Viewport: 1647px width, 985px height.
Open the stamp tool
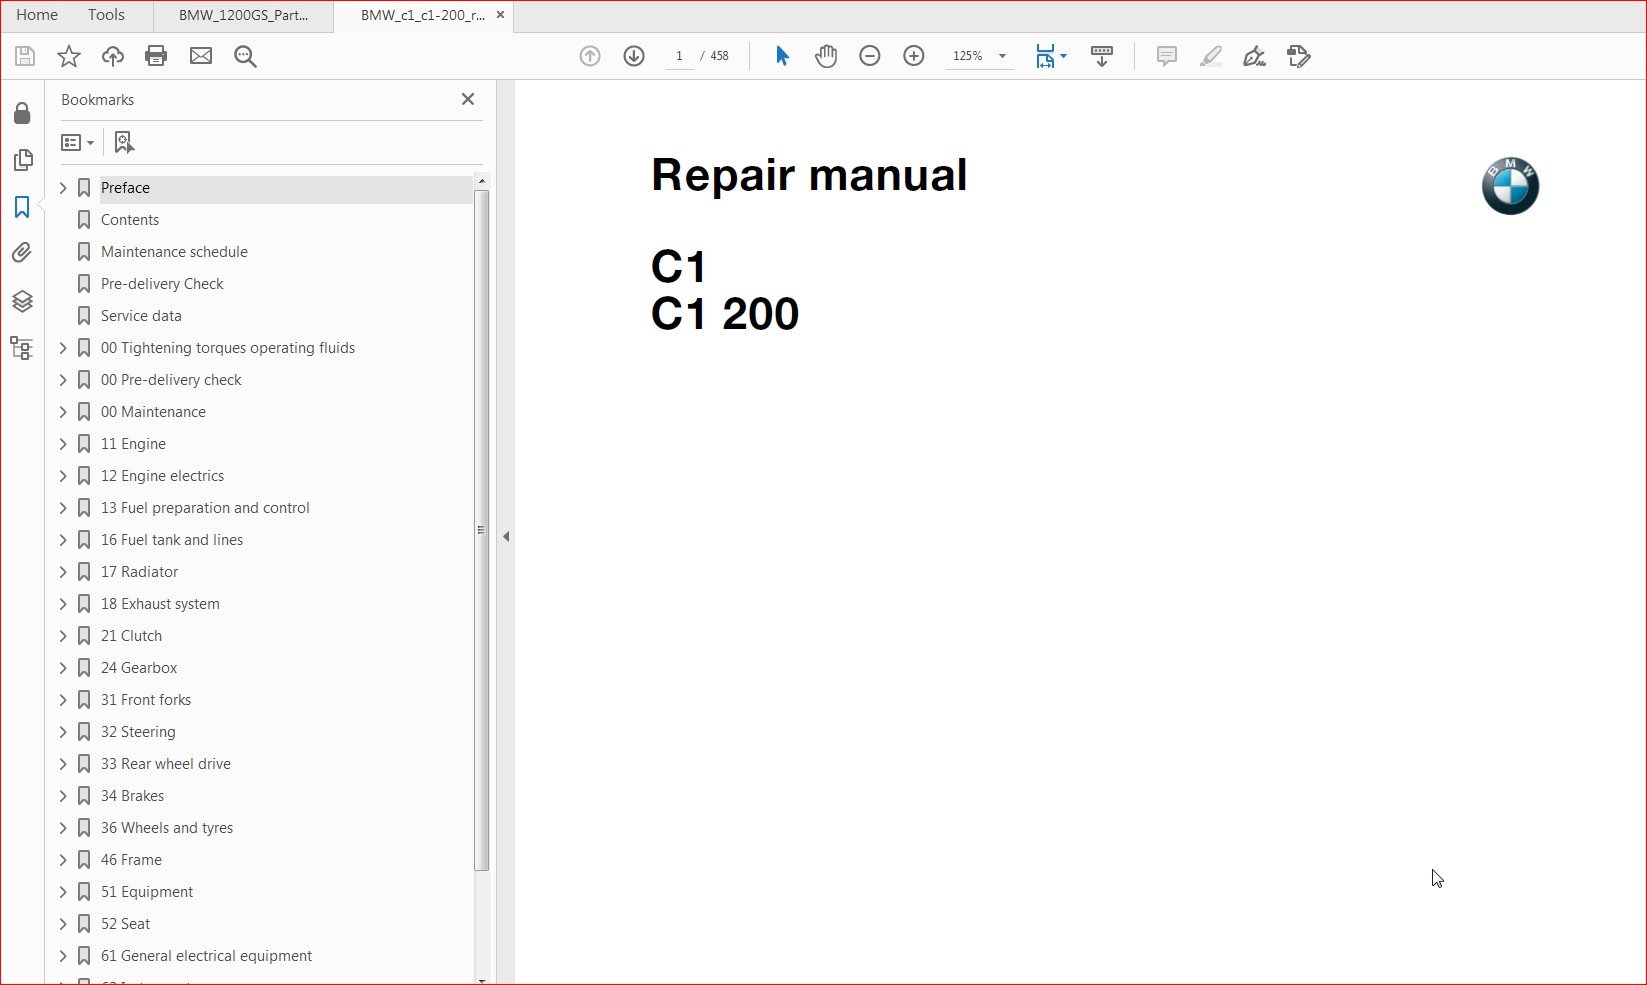[x=1298, y=56]
